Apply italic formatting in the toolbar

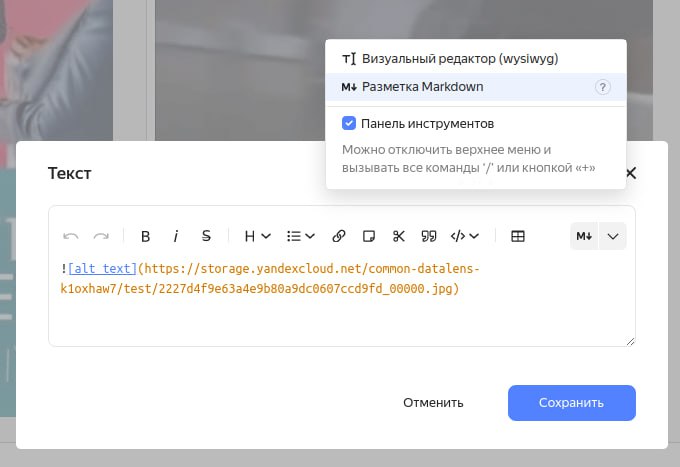176,236
